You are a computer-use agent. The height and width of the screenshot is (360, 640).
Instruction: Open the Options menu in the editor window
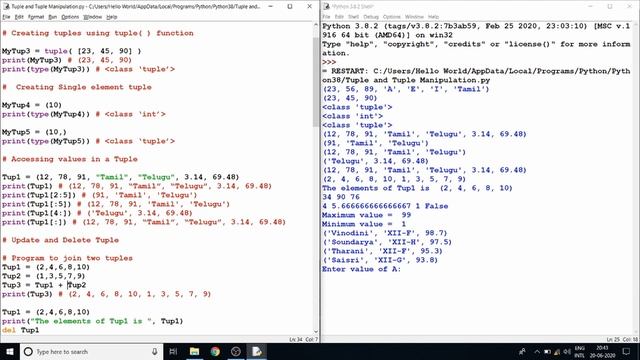pyautogui.click(x=70, y=17)
